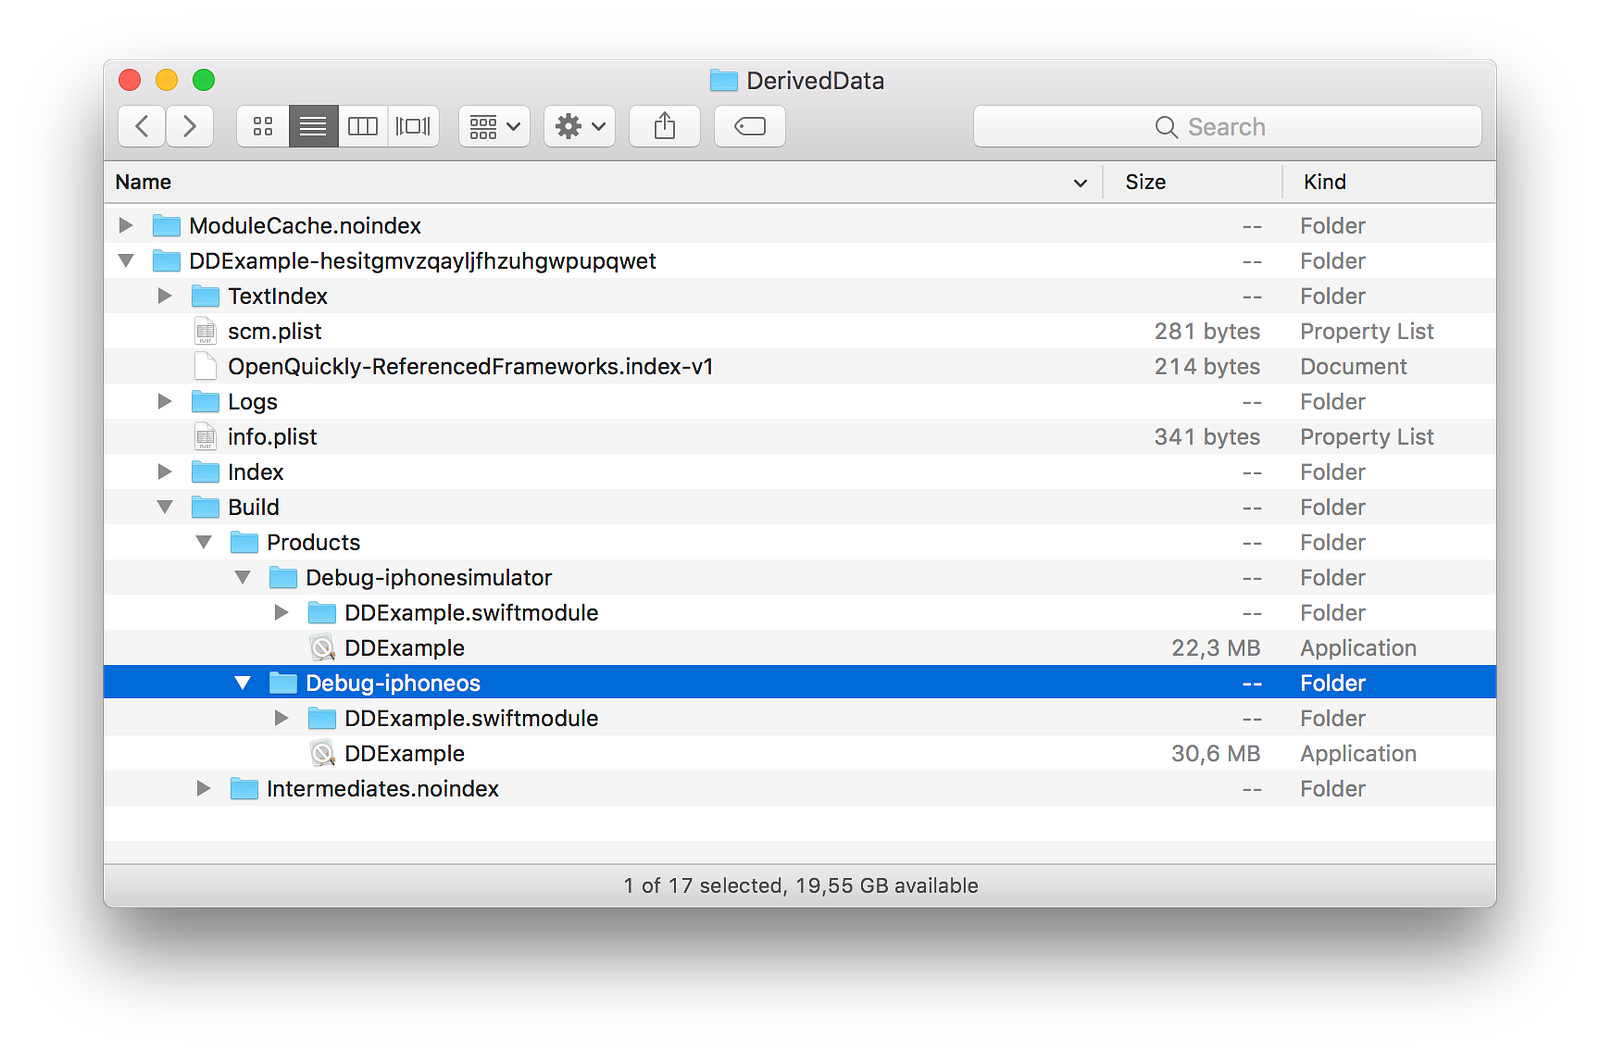
Task: Select the Logs folder icon
Action: pos(205,402)
